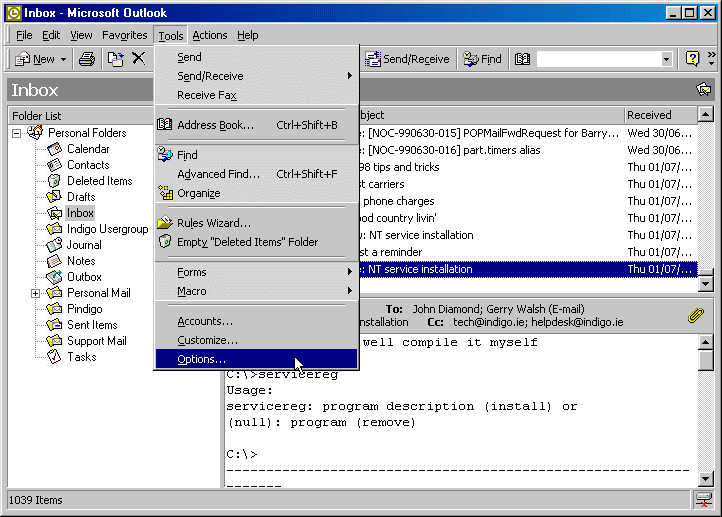This screenshot has height=517, width=722.
Task: Click preview pane scroll up arrow
Action: click(x=705, y=342)
